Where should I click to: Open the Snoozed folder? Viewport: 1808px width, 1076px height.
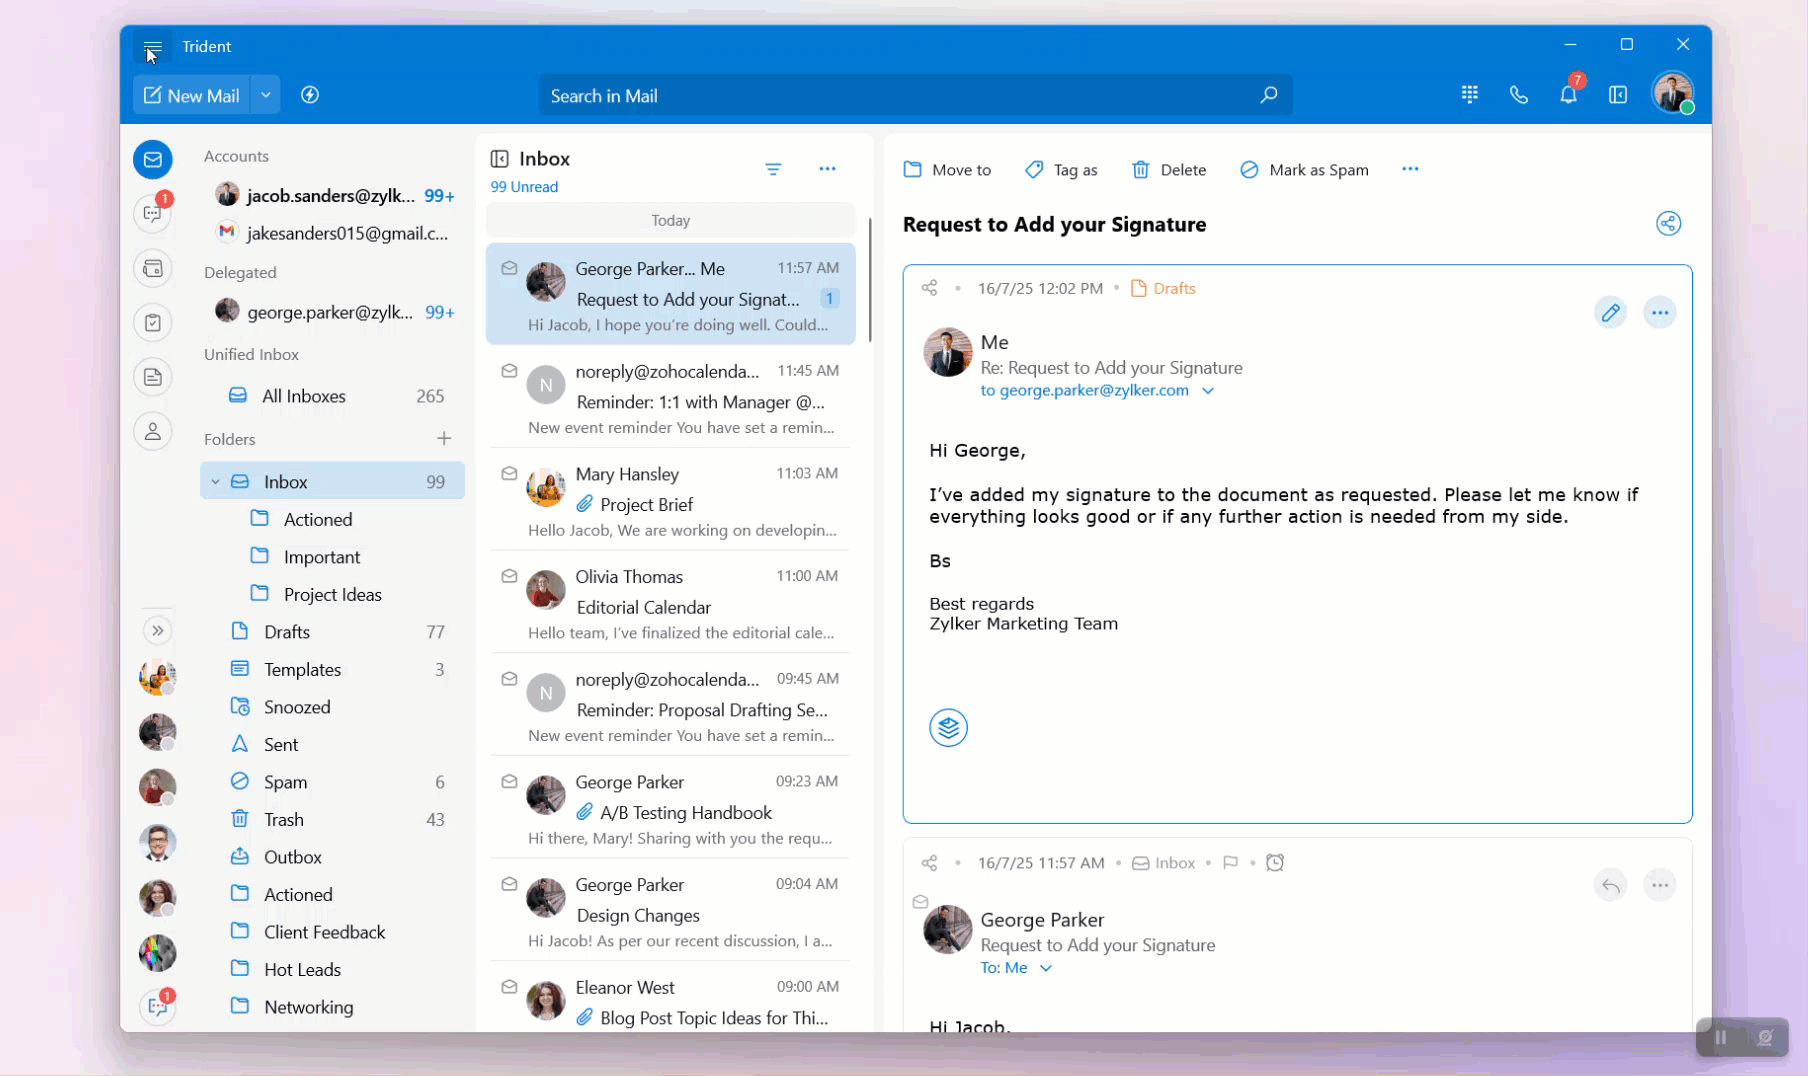click(x=334, y=707)
